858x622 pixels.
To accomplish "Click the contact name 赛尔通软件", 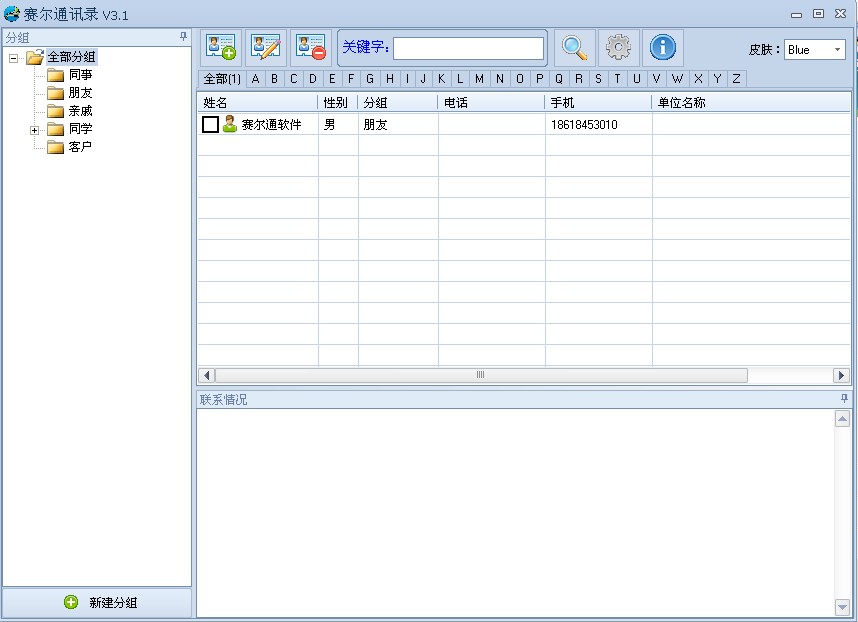I will click(271, 125).
